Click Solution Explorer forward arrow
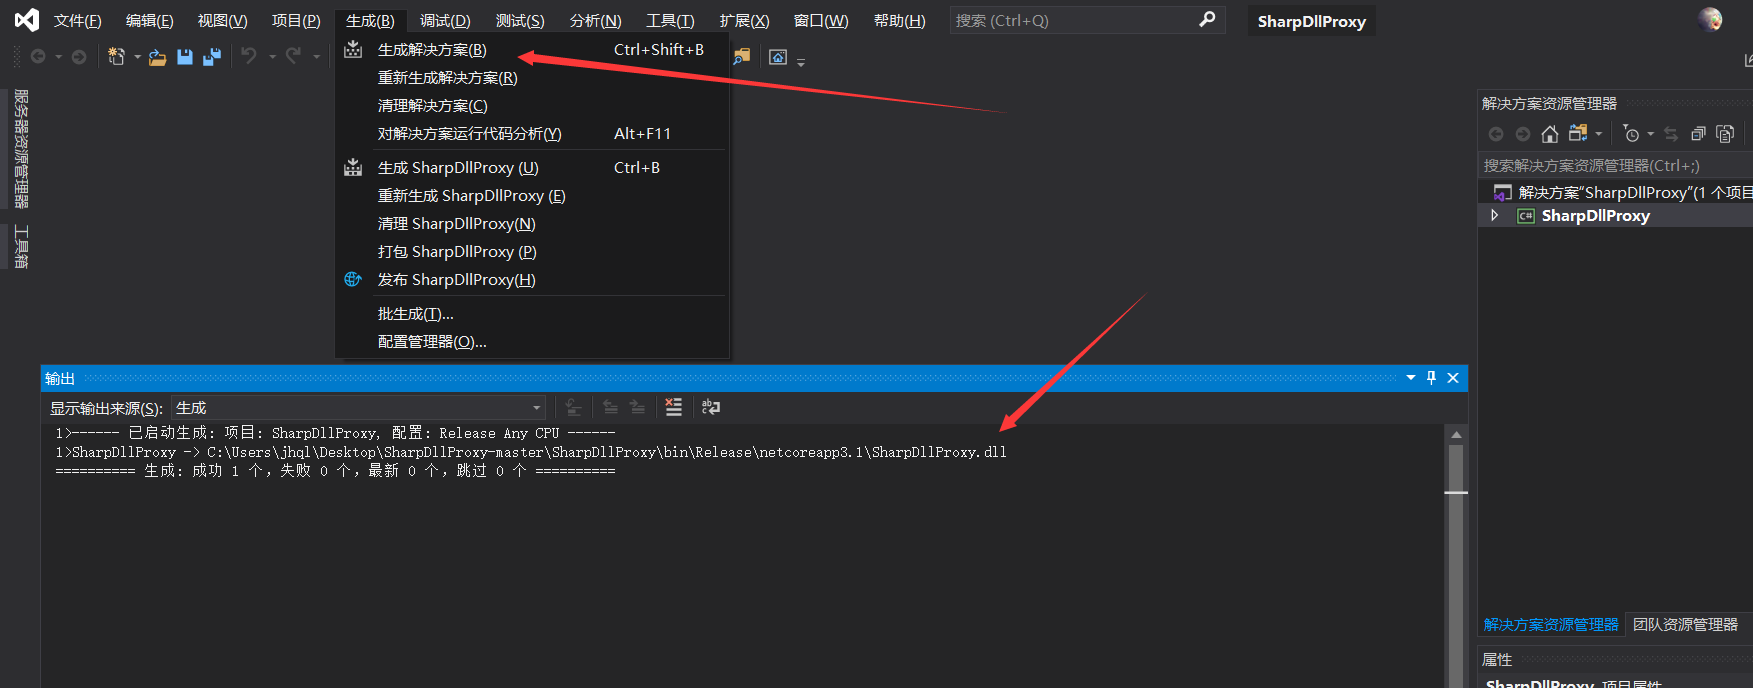 click(x=1523, y=134)
